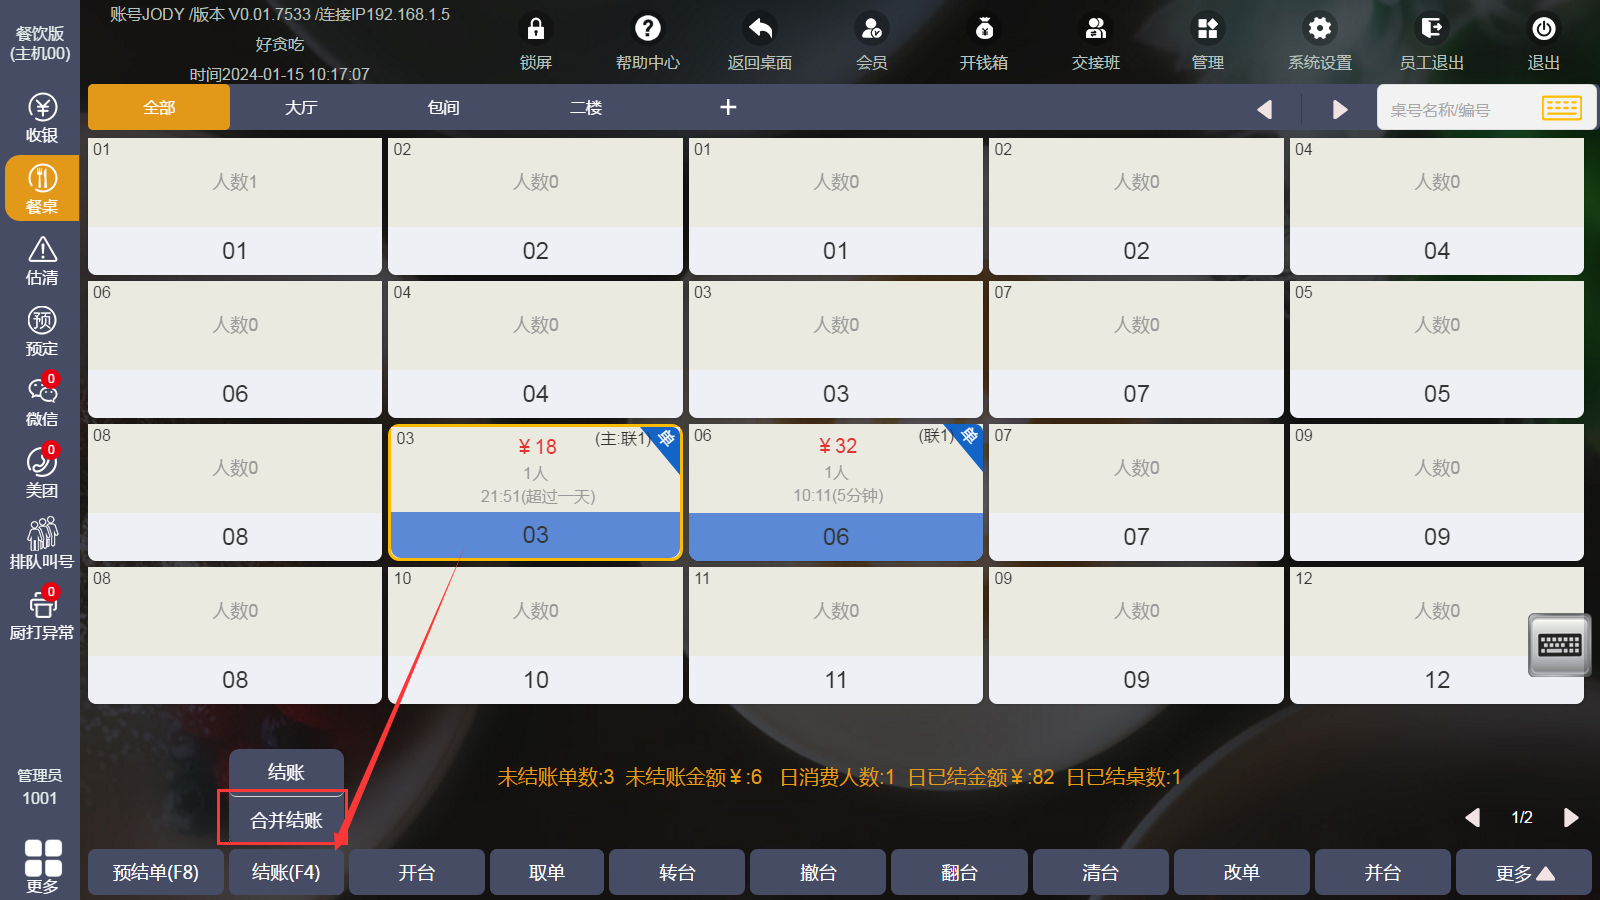Expand the 更多 menu in bottom bar
Image resolution: width=1600 pixels, height=900 pixels.
1524,872
